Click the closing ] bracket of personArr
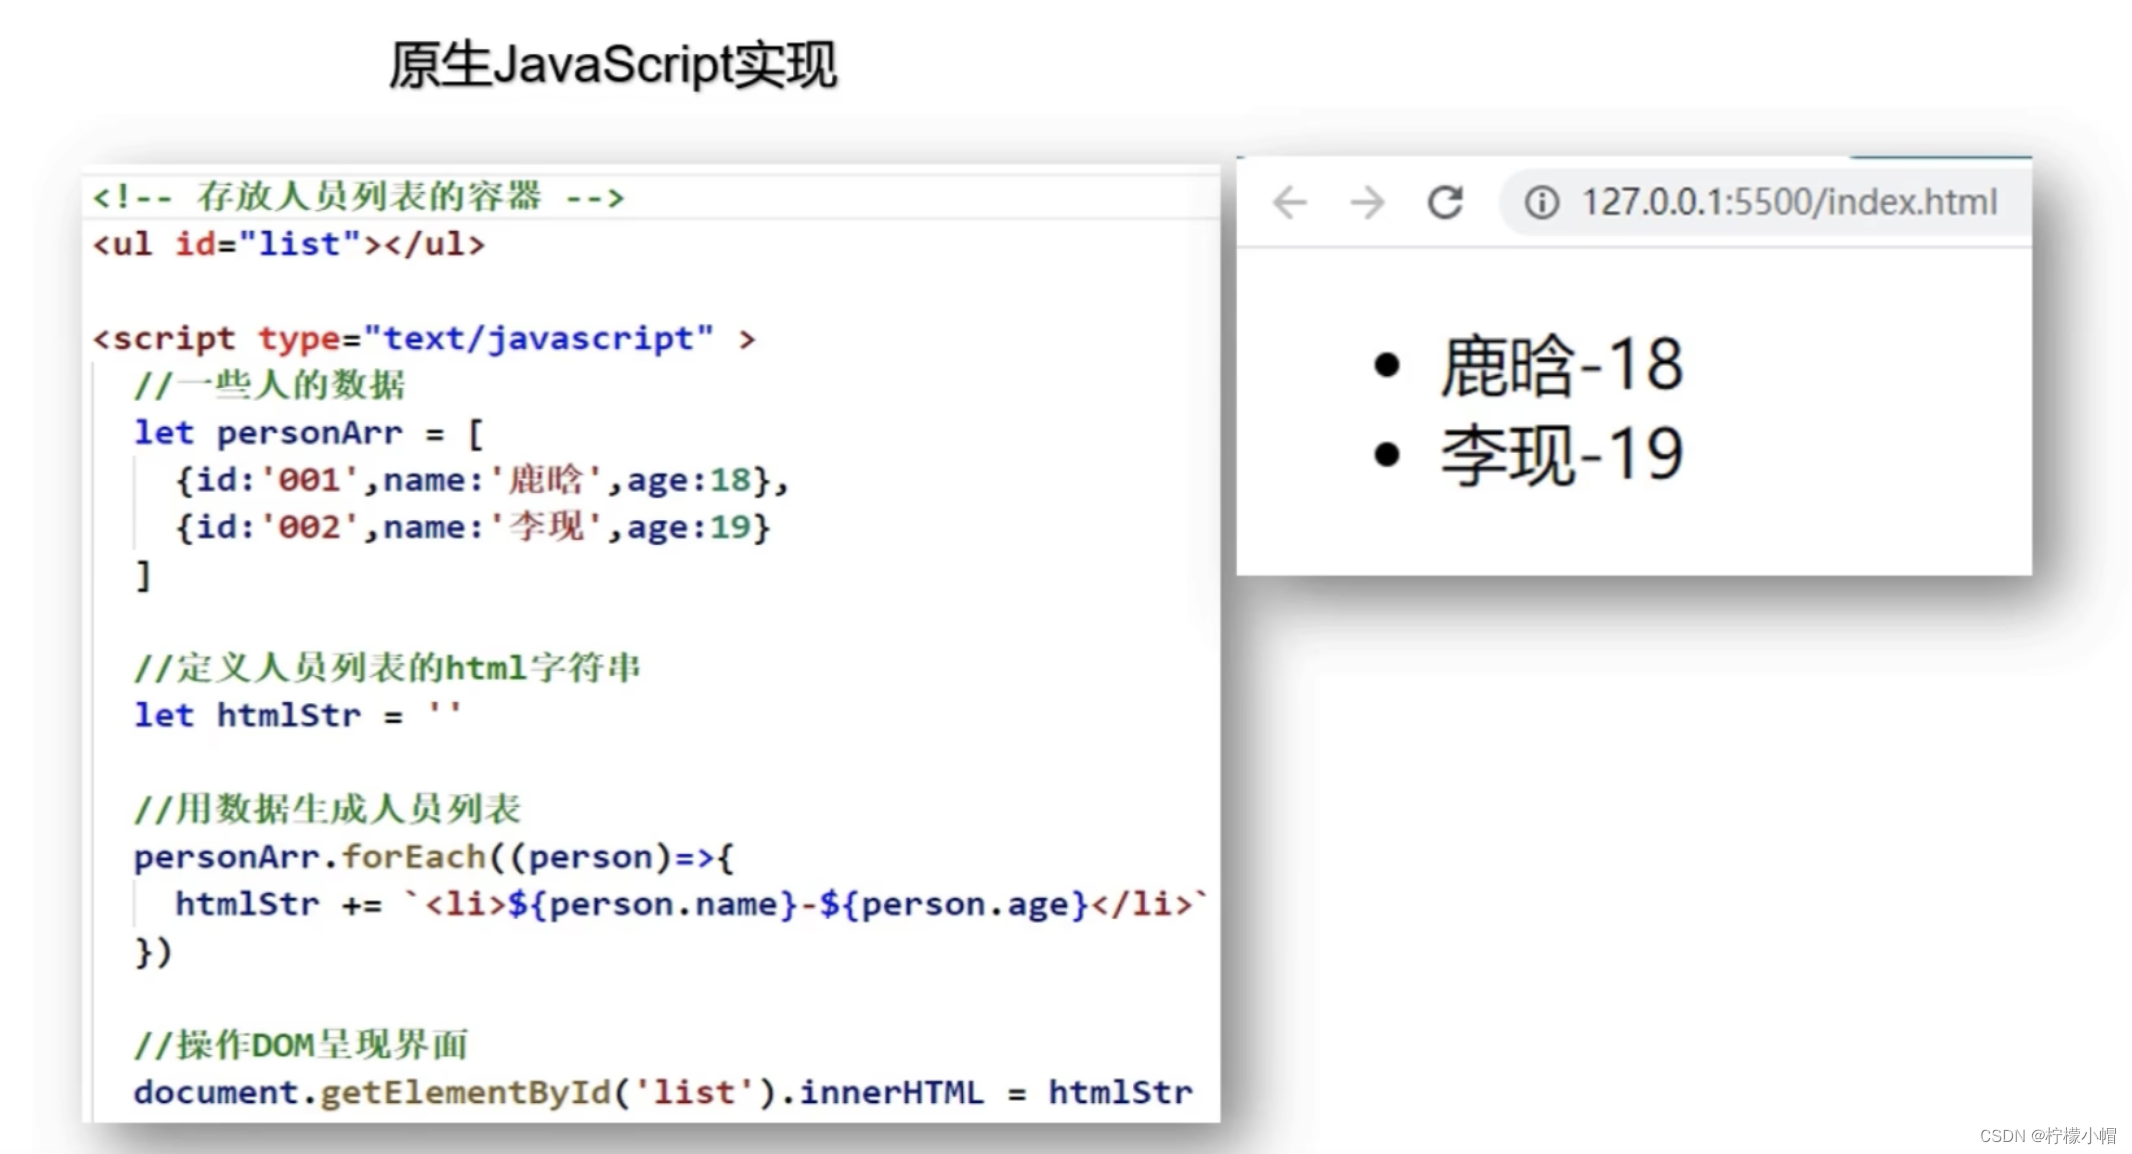Screen dimensions: 2132x1154 pos(144,575)
